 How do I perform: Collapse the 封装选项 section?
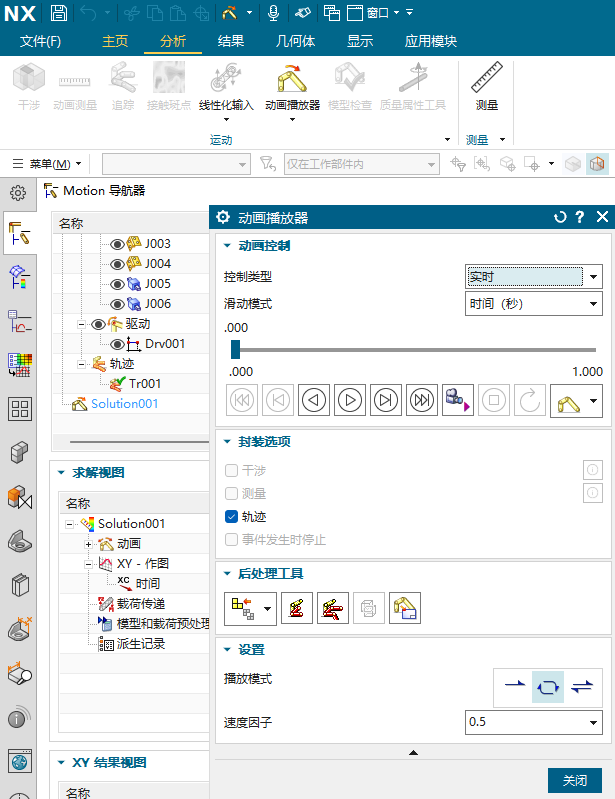tap(227, 441)
